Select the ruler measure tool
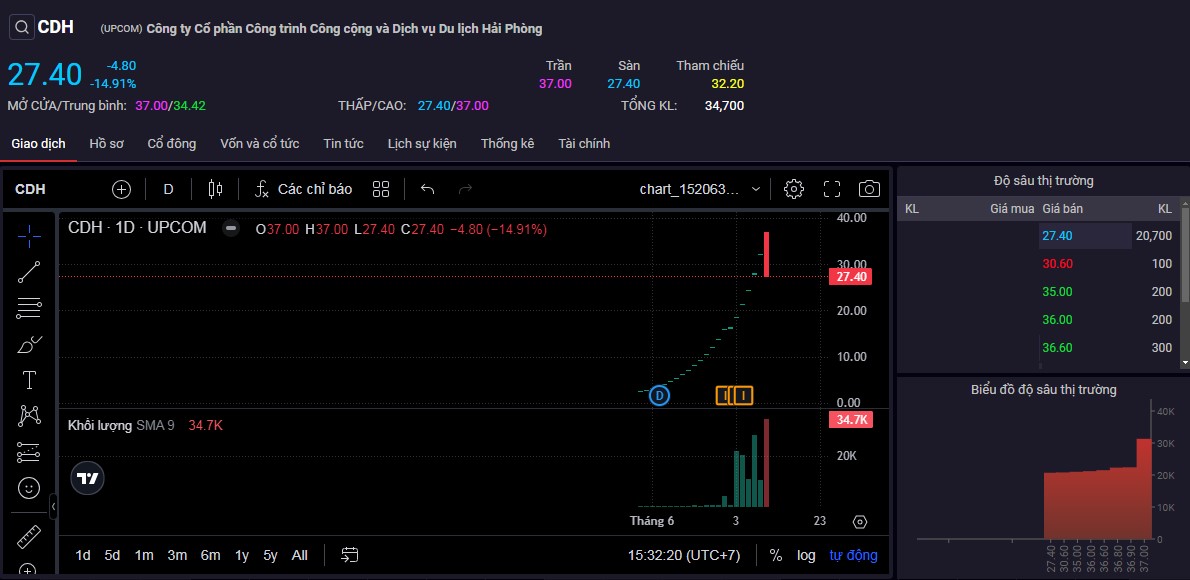 click(x=29, y=536)
